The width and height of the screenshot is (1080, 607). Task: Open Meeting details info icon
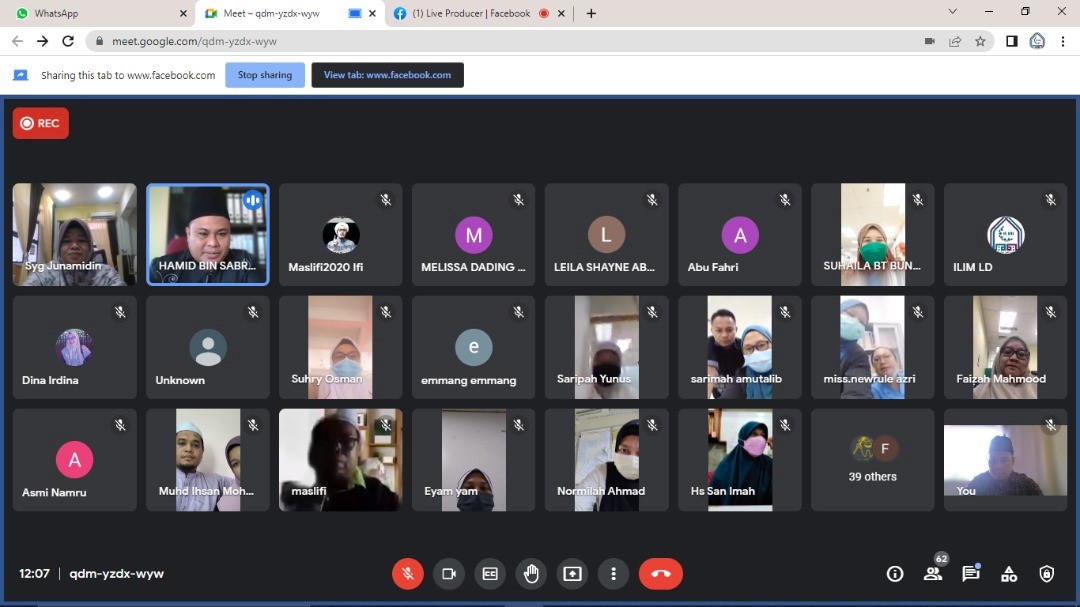(x=895, y=573)
